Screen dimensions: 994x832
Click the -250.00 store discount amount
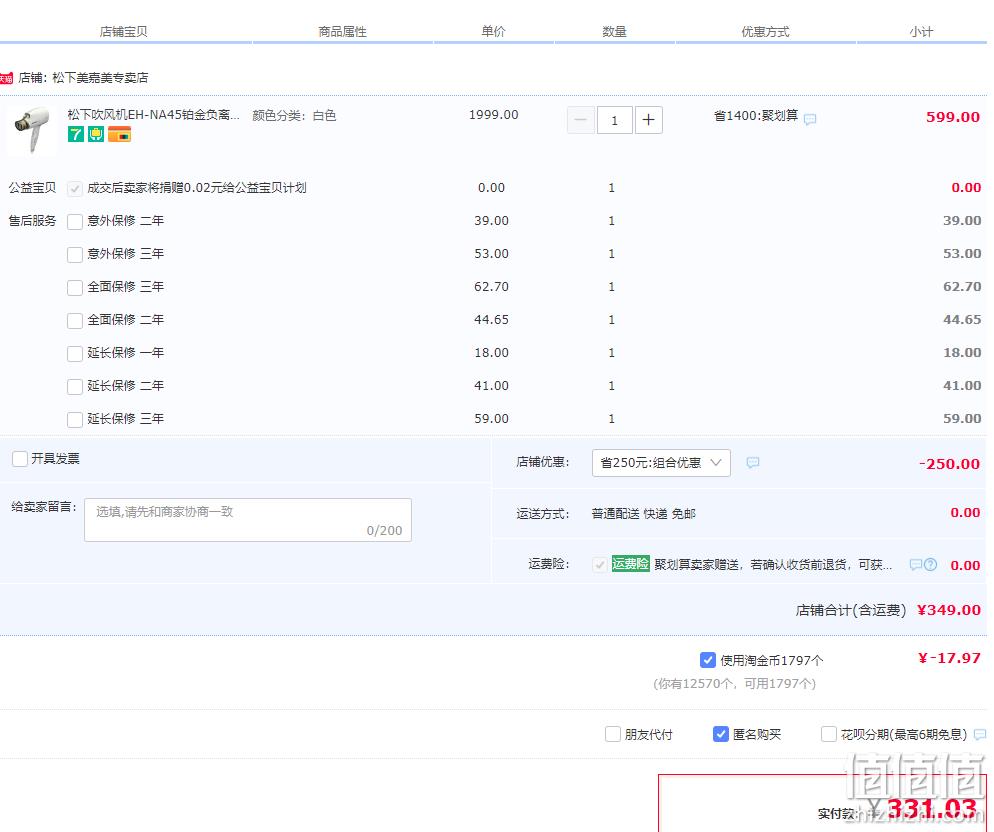coord(950,464)
